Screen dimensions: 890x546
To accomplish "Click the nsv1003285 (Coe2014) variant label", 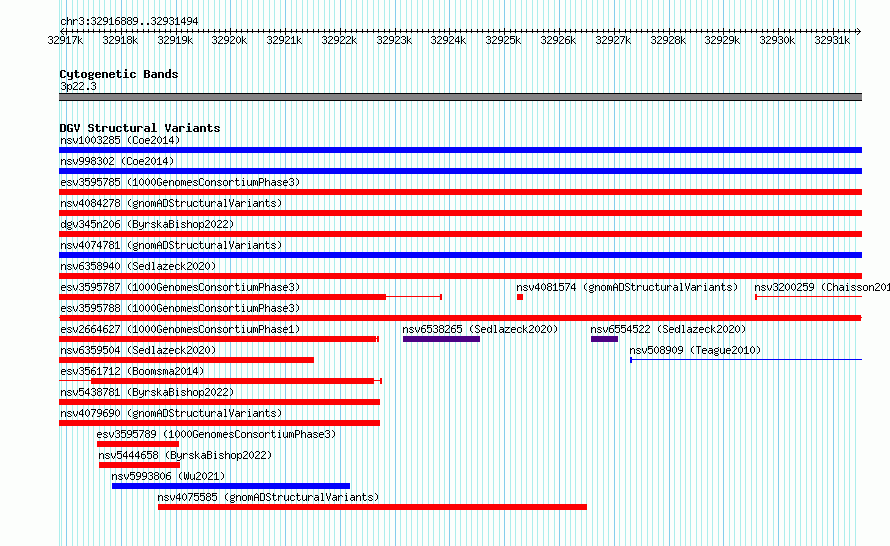I will [x=120, y=140].
